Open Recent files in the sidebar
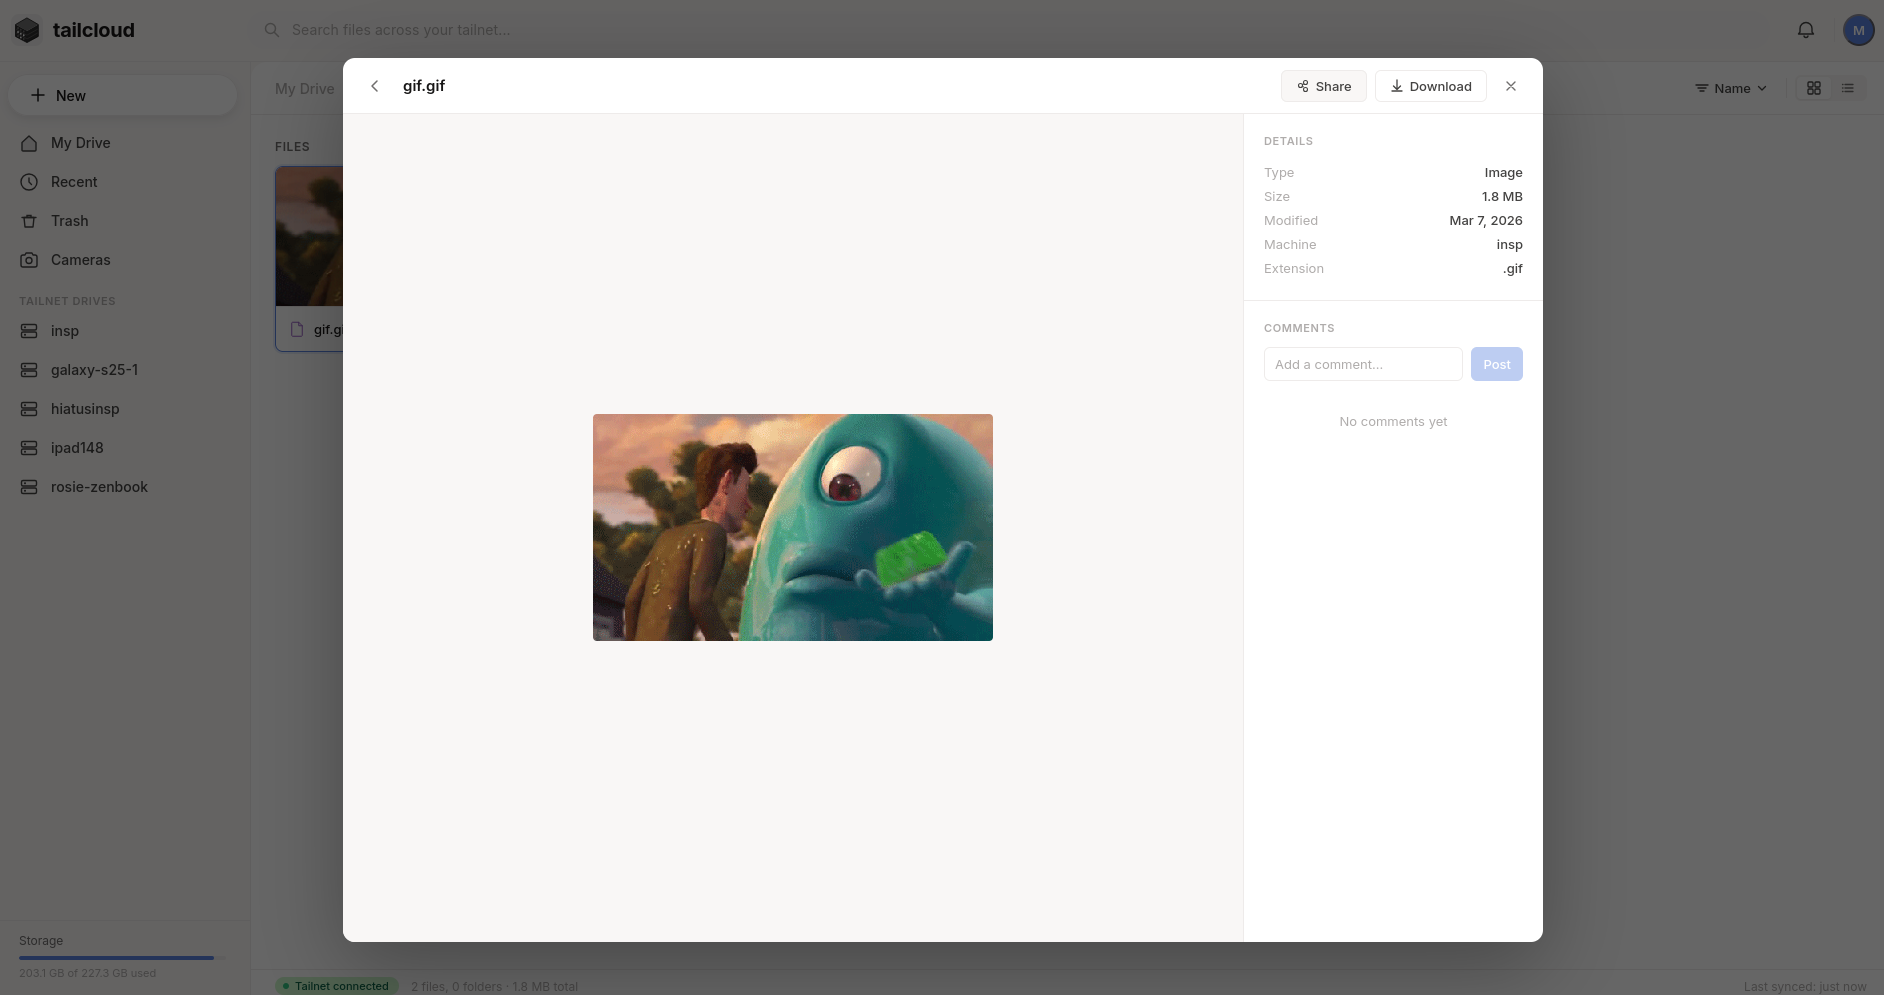Image resolution: width=1884 pixels, height=995 pixels. 125,182
